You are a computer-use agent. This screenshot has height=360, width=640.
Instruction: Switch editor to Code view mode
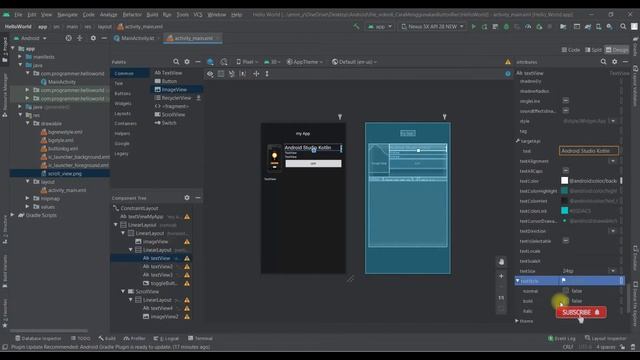pyautogui.click(x=571, y=50)
